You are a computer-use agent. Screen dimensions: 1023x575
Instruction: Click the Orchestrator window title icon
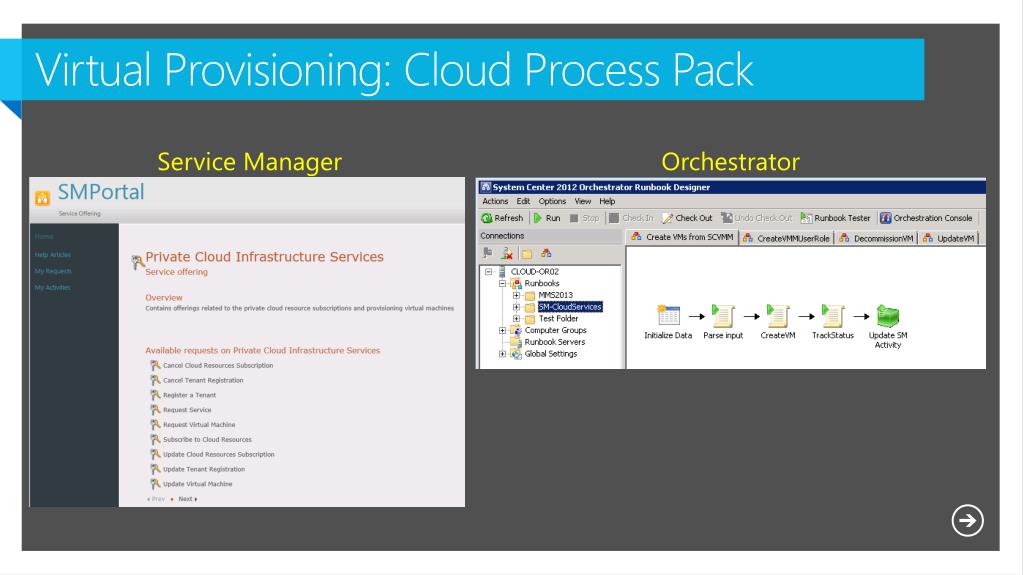[485, 187]
